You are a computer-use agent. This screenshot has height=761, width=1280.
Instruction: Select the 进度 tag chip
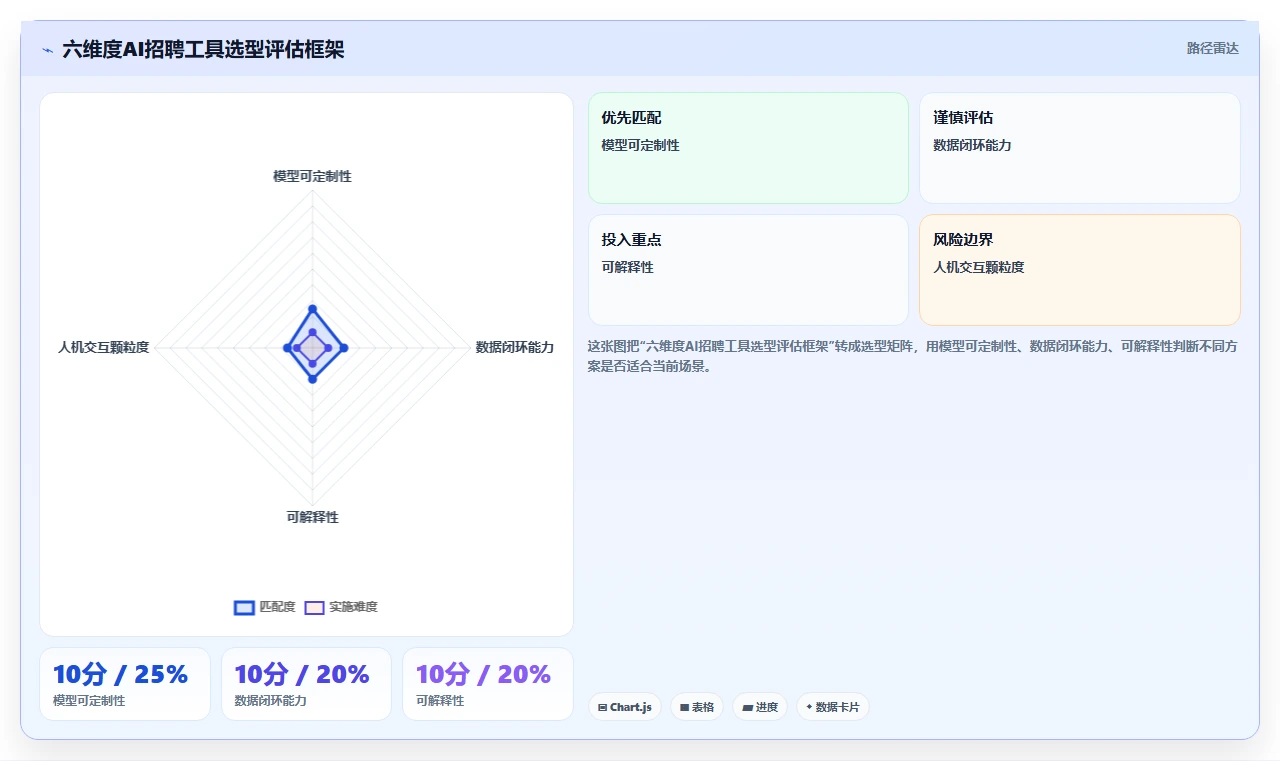(x=760, y=707)
